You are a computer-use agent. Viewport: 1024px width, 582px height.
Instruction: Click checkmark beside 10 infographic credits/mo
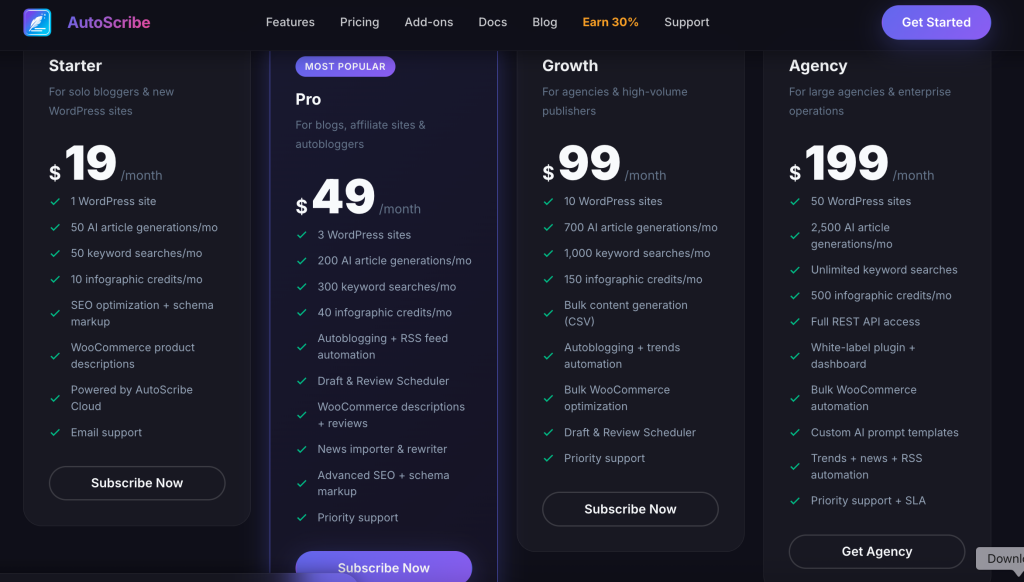coord(55,280)
